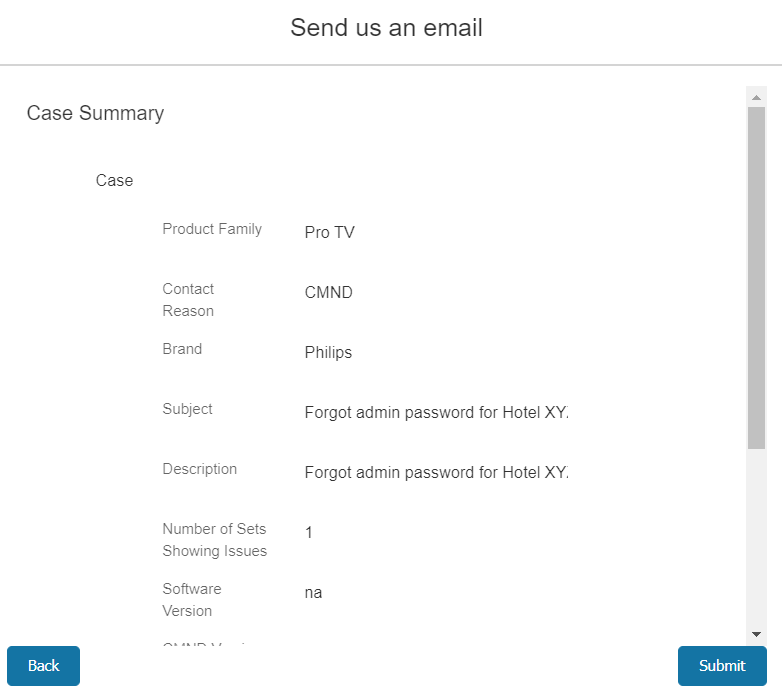Select the Product Family label
This screenshot has width=782, height=693.
pos(212,229)
